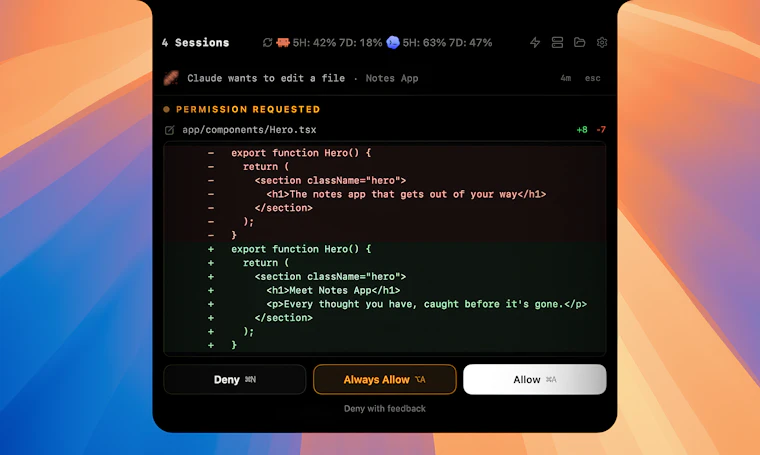Open the app/components/Hero.tsx file path

coord(249,130)
